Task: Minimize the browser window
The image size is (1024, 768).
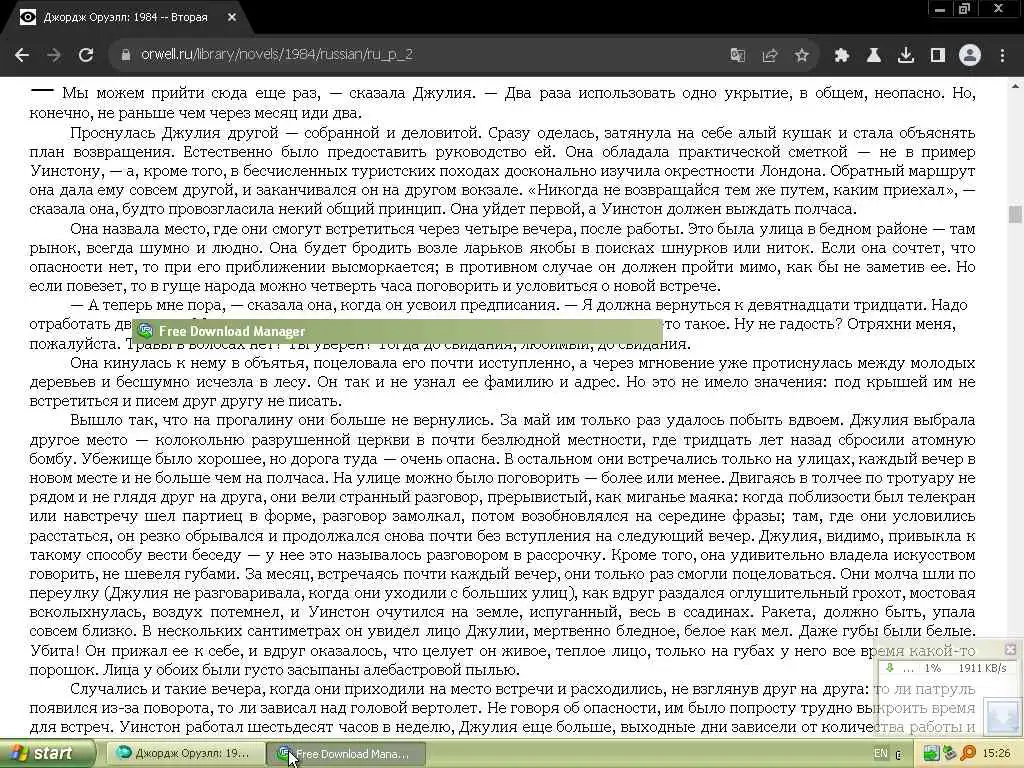Action: pos(940,9)
